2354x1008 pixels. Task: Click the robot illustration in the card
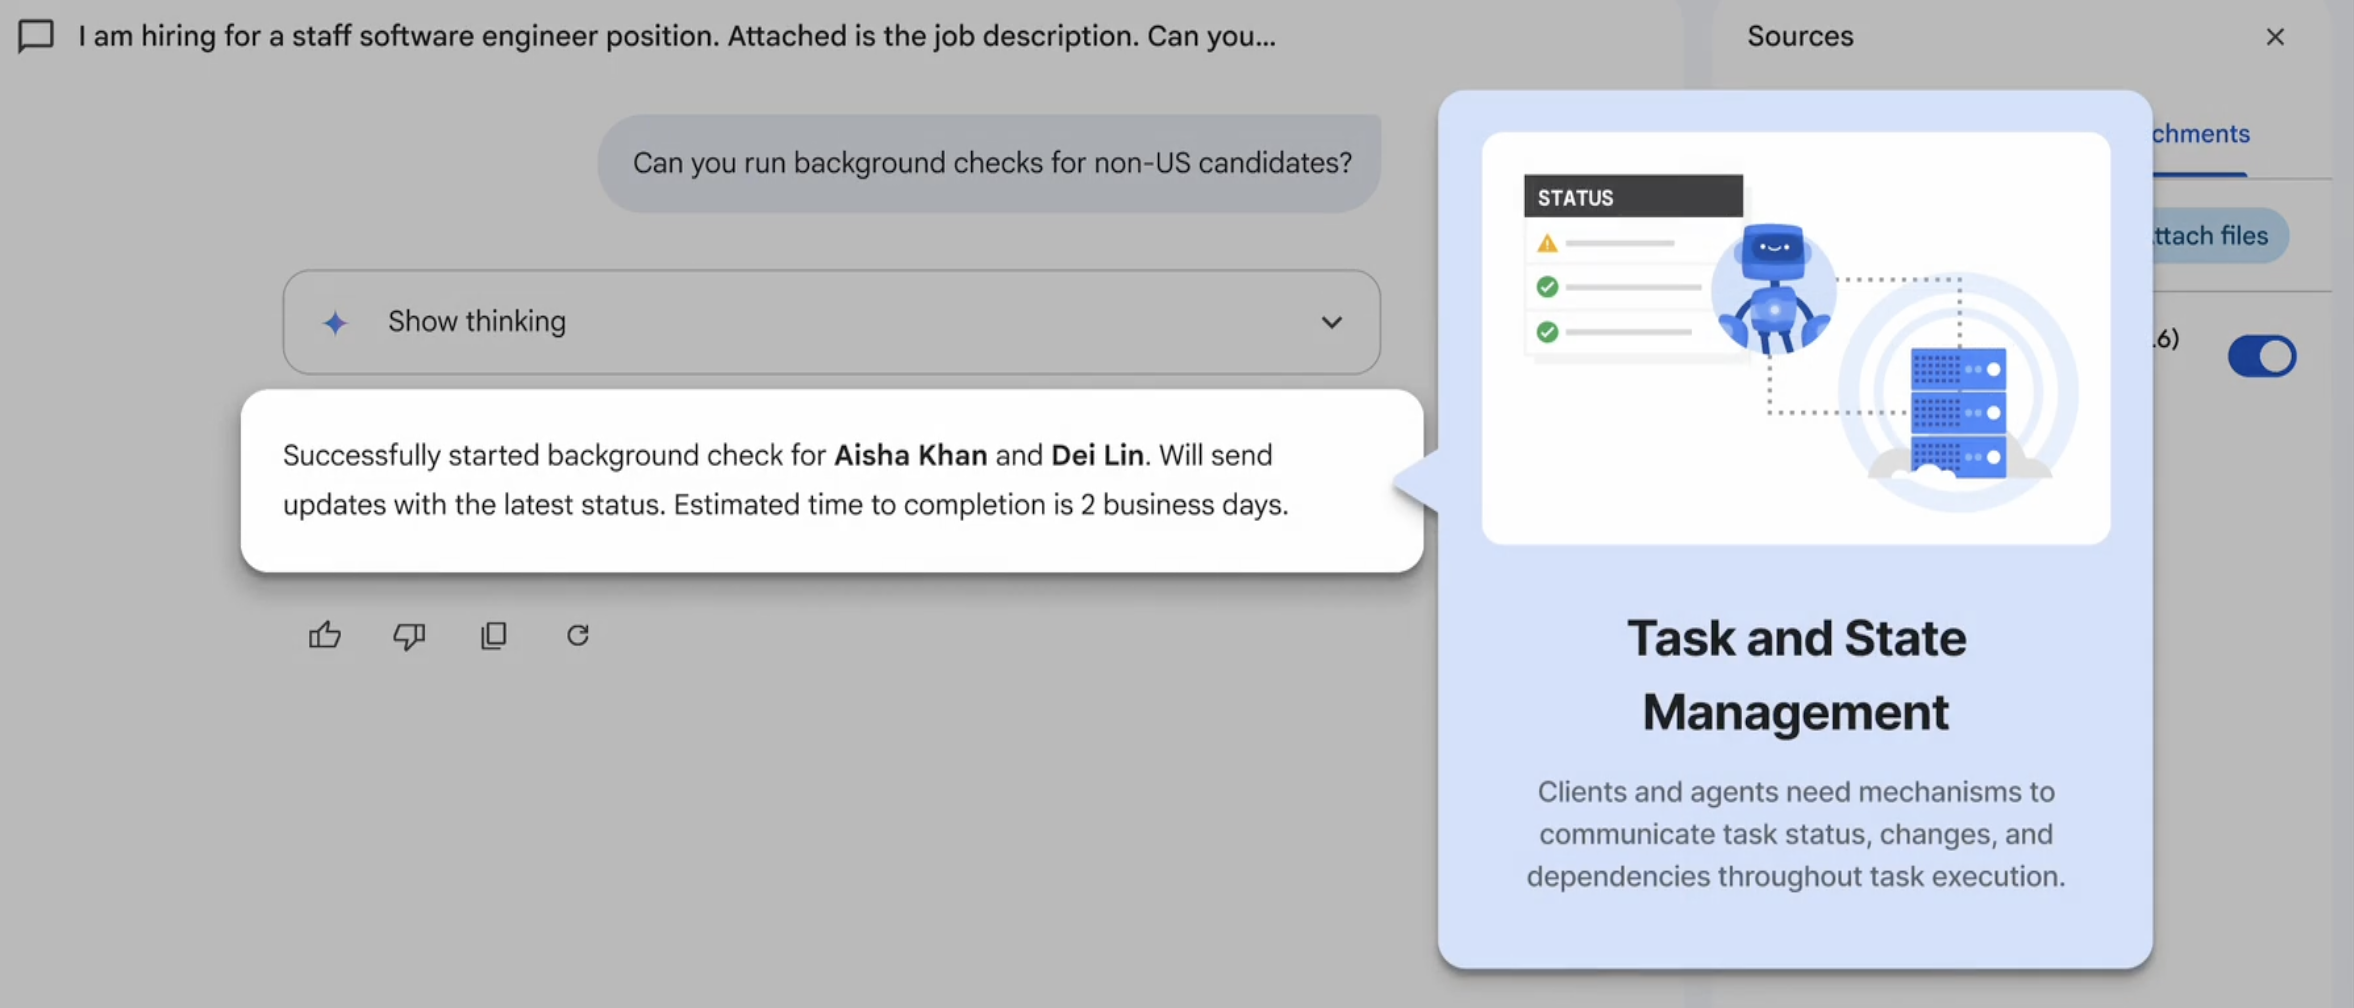click(x=1774, y=289)
